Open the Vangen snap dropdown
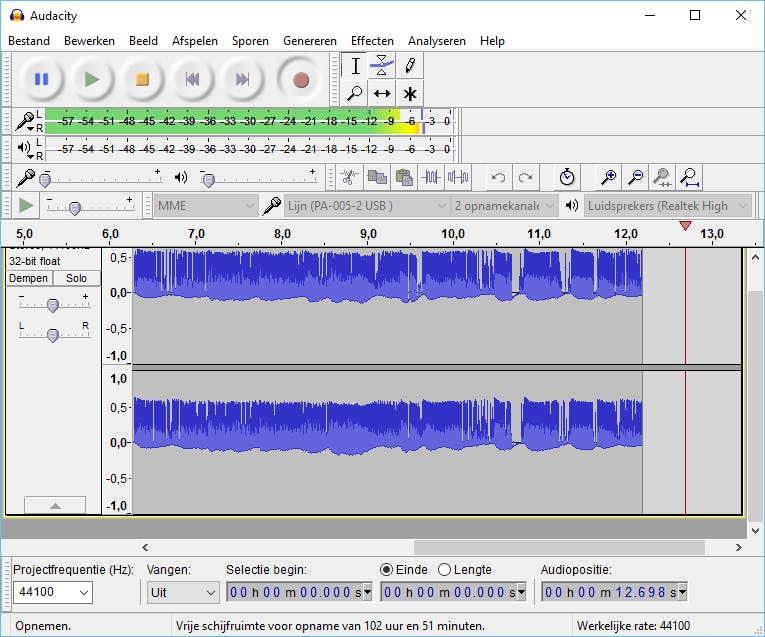Viewport: 765px width, 637px height. coord(183,592)
